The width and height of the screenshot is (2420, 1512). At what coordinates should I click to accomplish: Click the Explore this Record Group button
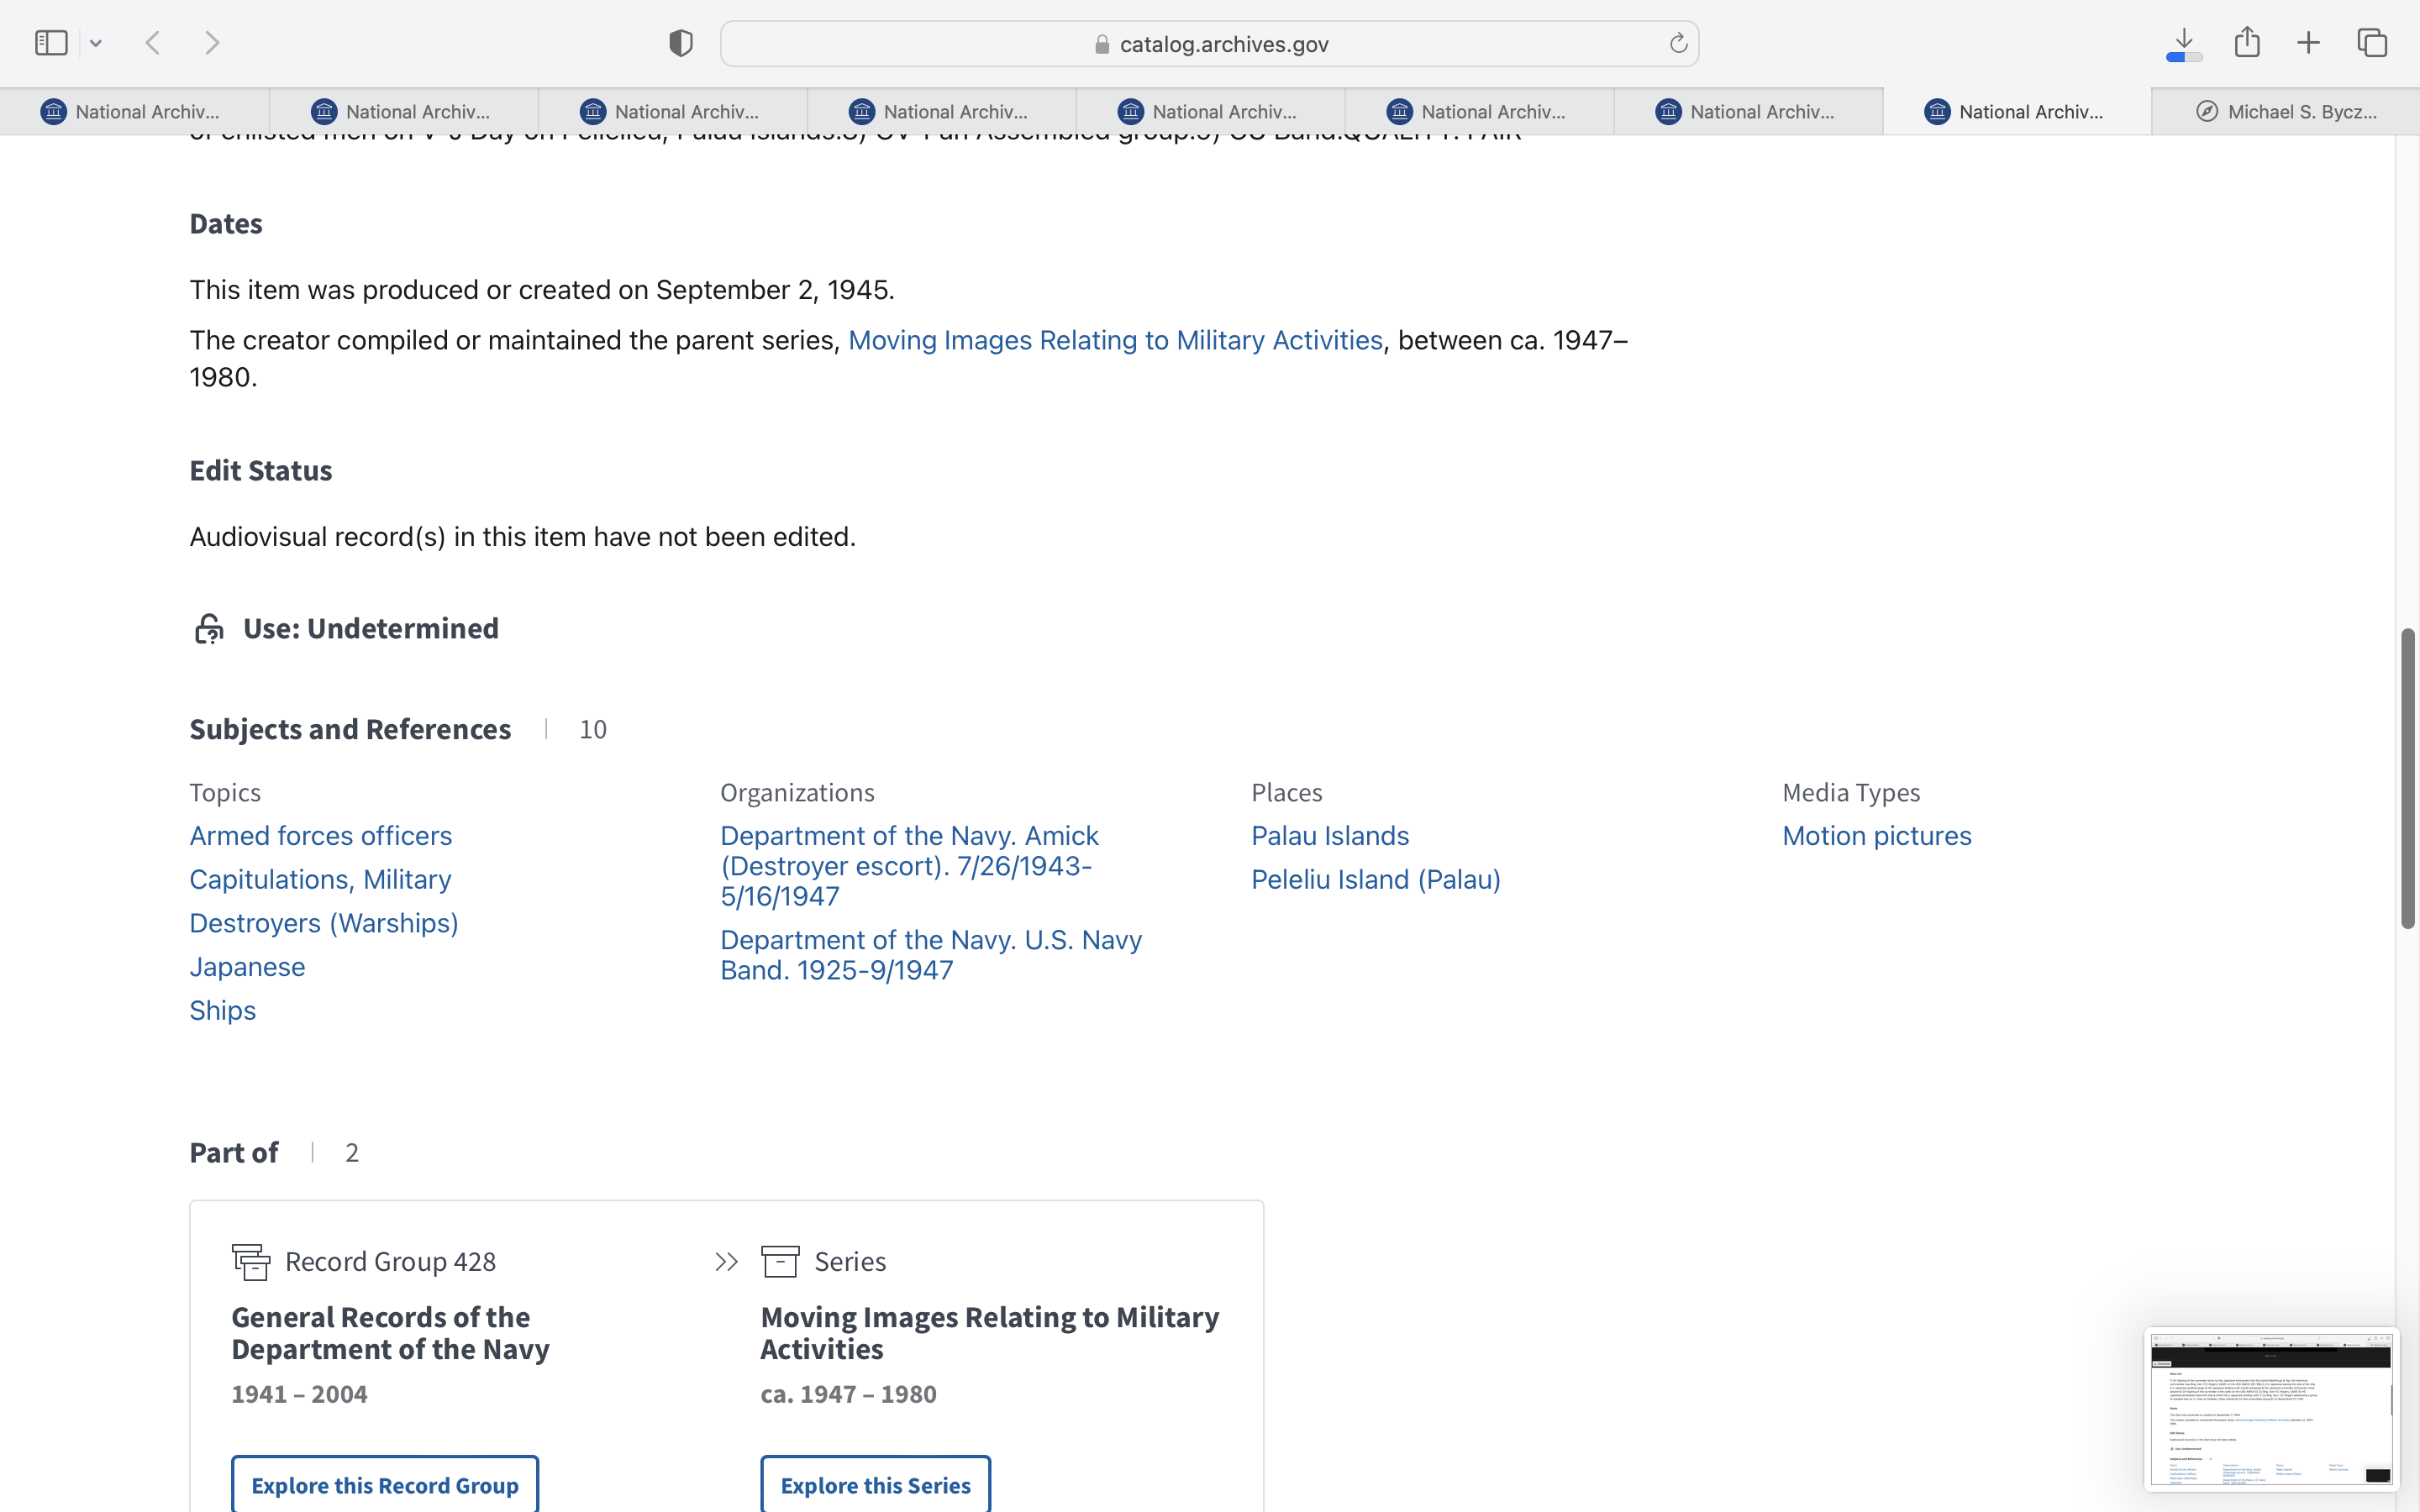pyautogui.click(x=385, y=1484)
